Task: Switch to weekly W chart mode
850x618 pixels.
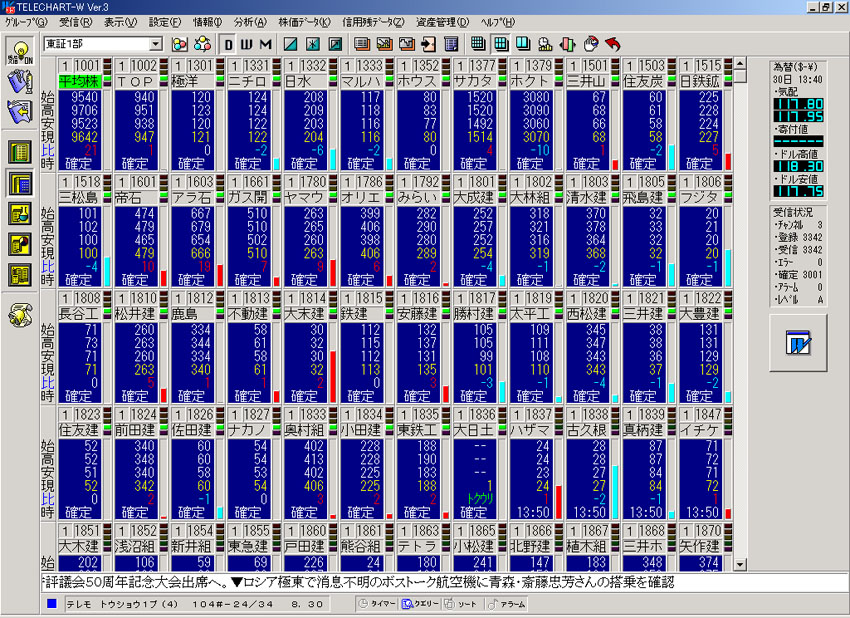Action: pos(246,44)
